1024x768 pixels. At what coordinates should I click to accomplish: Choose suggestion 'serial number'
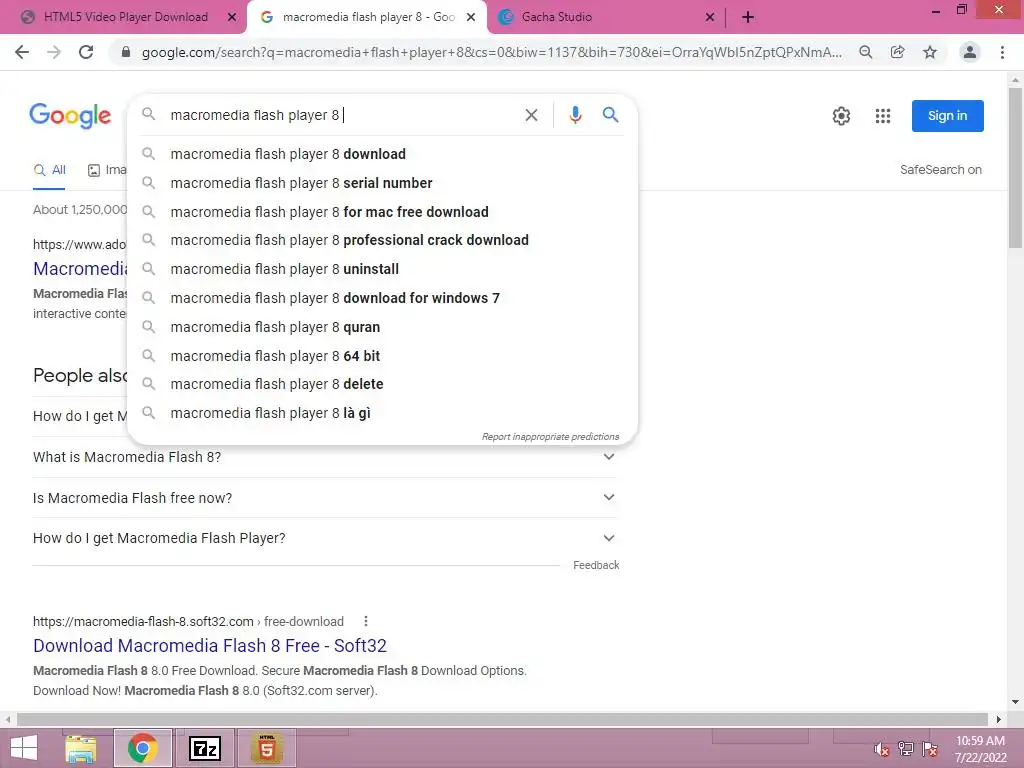382,183
